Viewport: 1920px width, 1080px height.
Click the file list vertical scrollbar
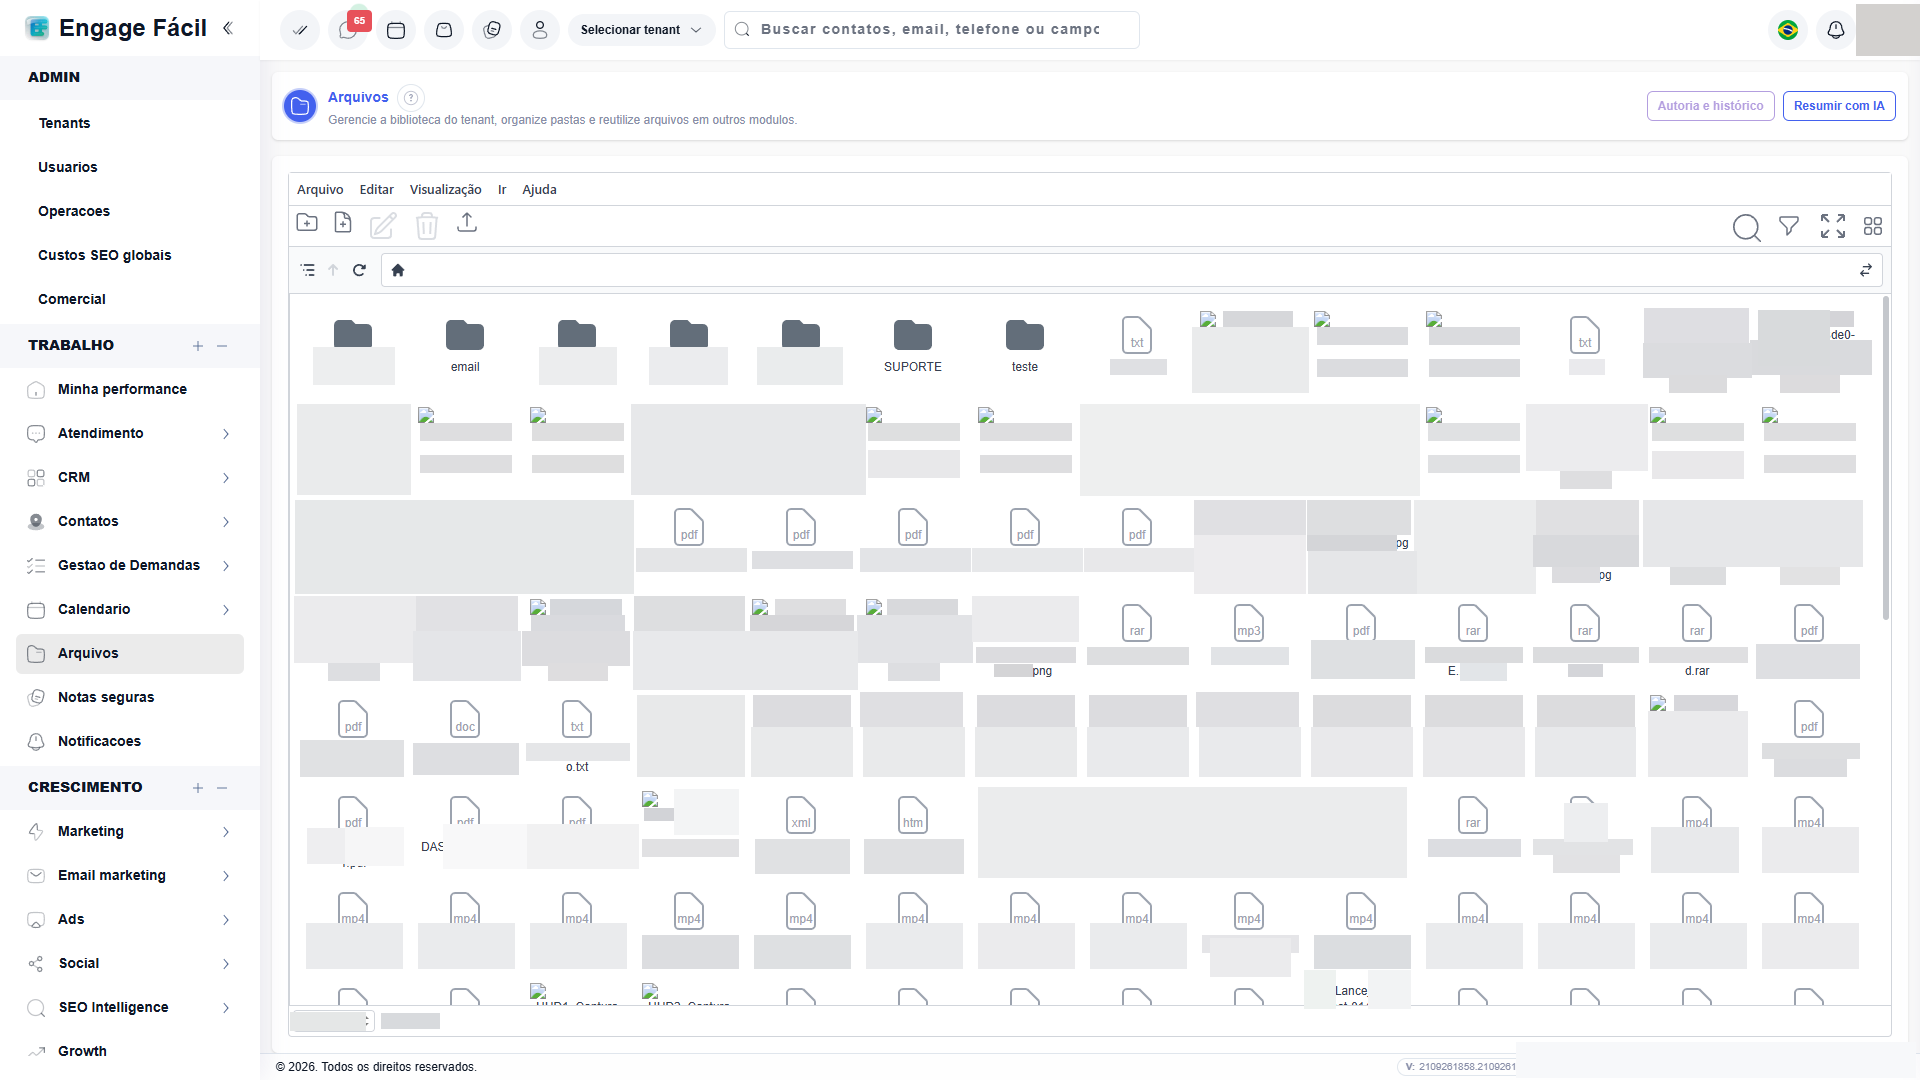(x=1886, y=458)
